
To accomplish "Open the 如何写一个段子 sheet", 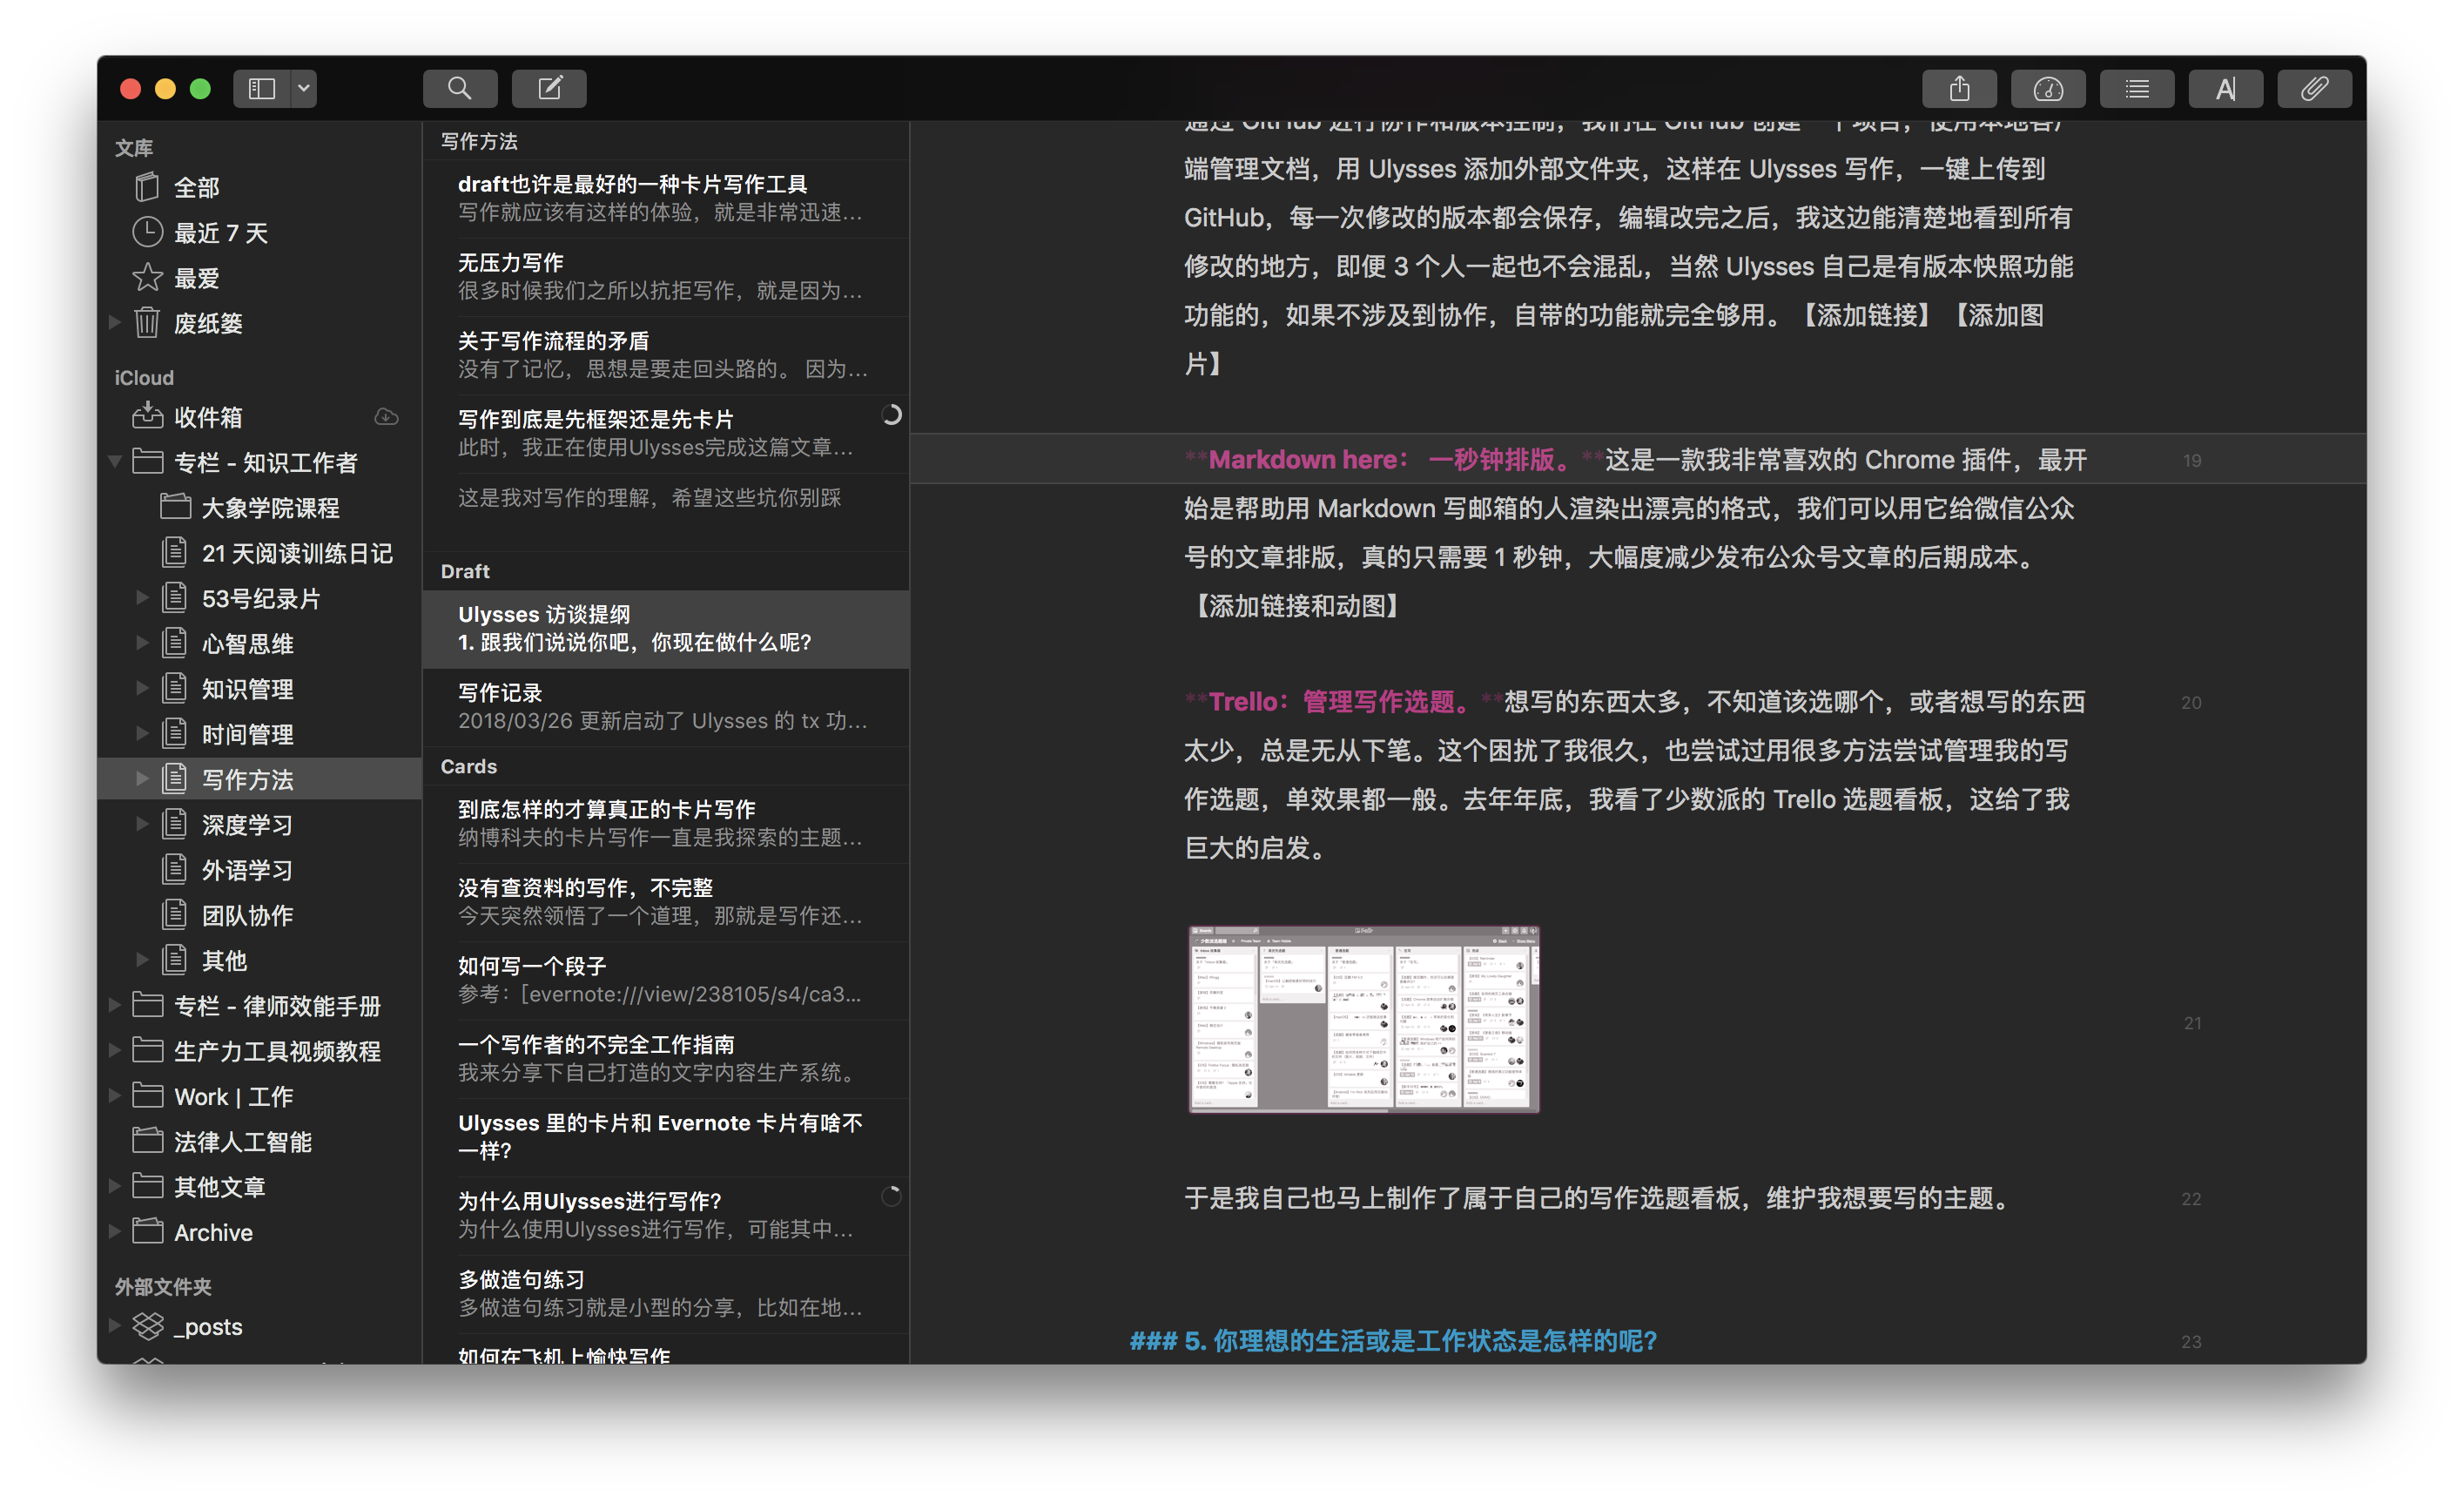I will (666, 980).
